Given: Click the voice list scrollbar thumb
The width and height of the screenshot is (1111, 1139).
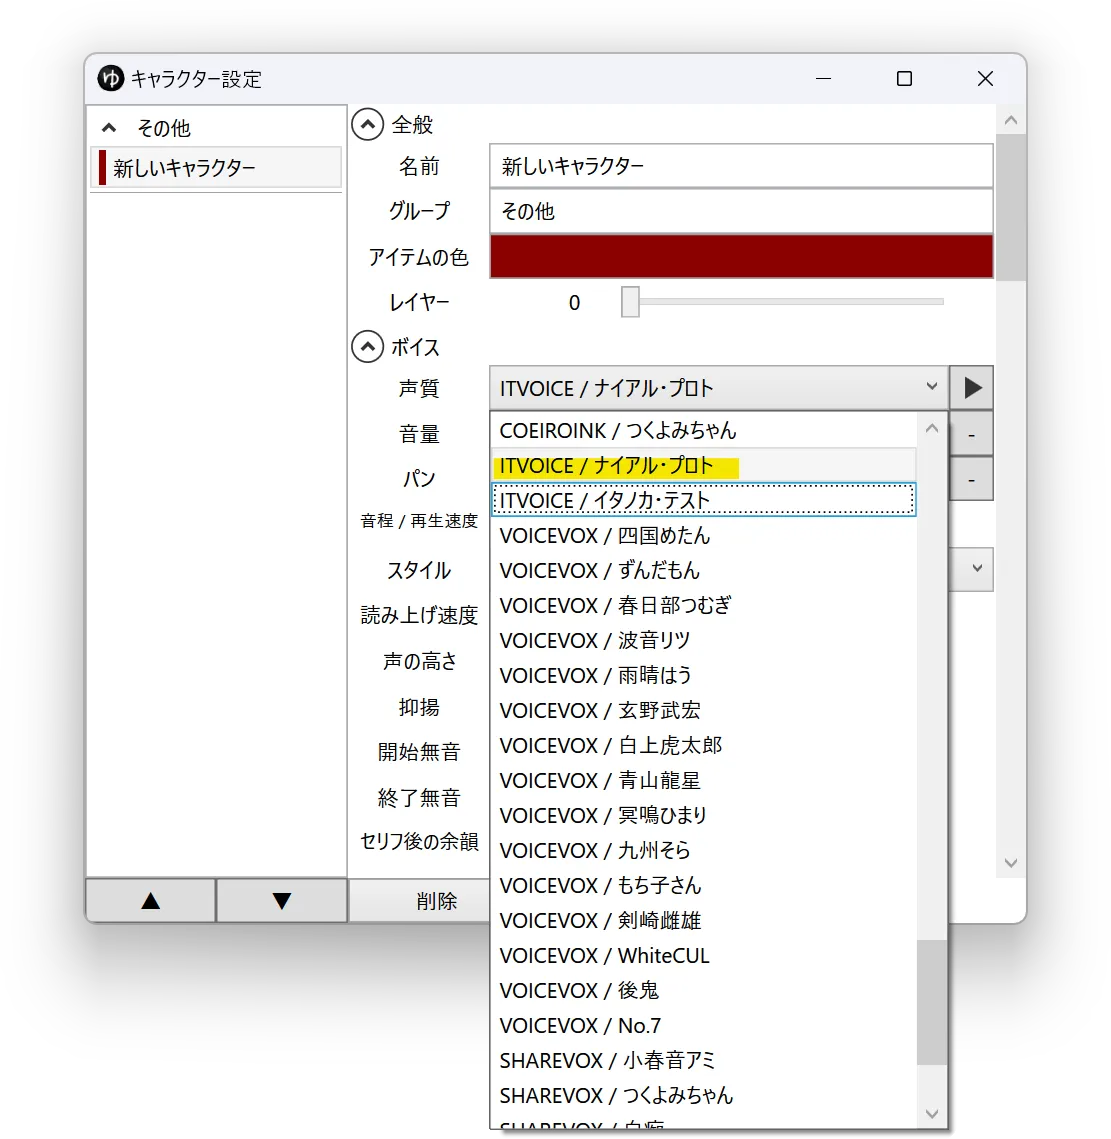Looking at the screenshot, I should tap(932, 1002).
